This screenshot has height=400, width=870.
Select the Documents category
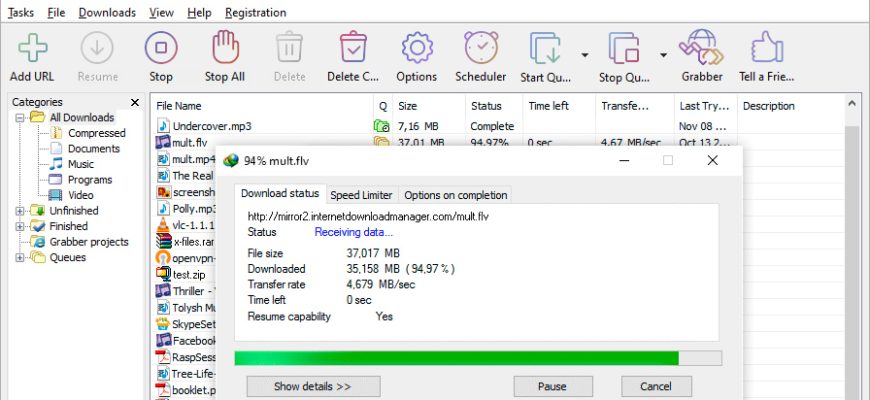94,149
